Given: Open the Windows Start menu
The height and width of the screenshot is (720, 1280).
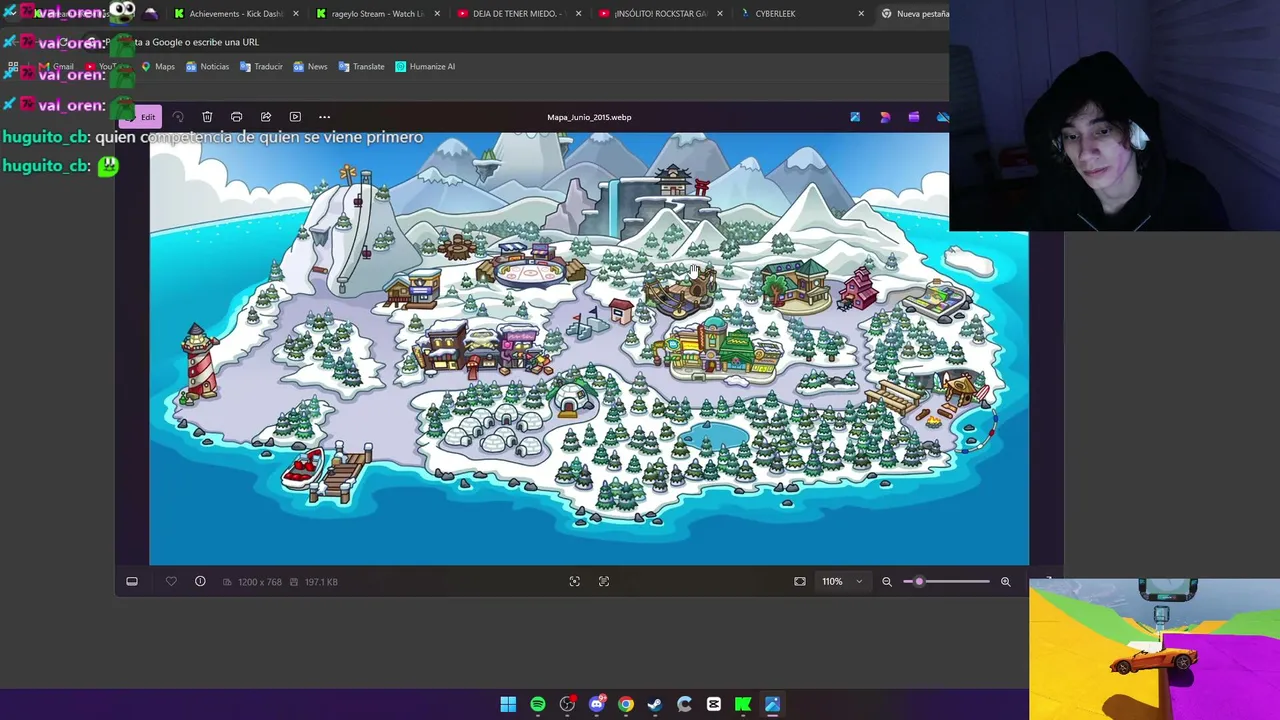Looking at the screenshot, I should (x=508, y=705).
